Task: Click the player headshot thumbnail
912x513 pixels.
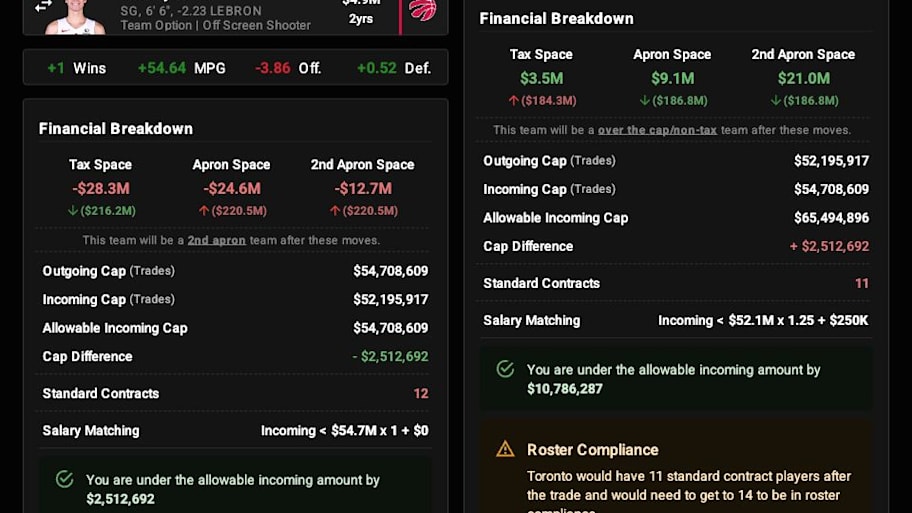Action: [x=75, y=17]
